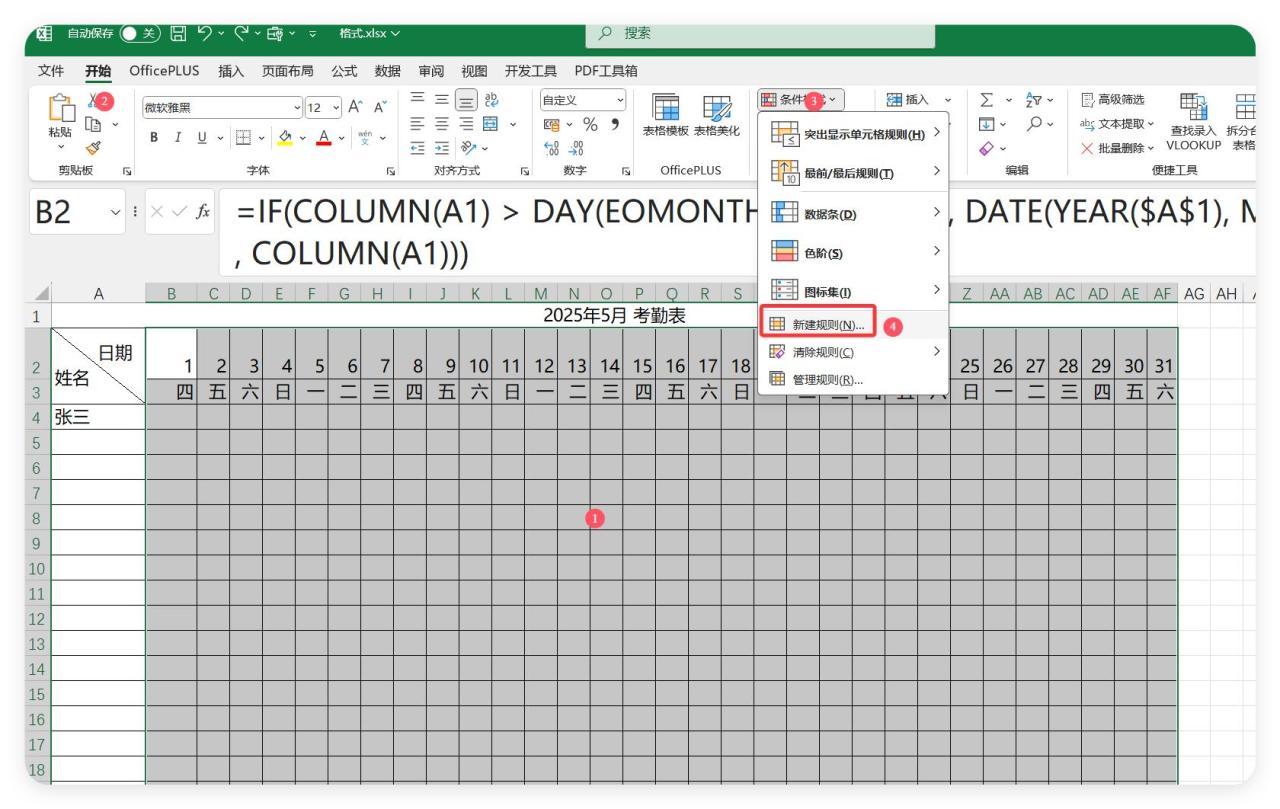Toggle Italic formatting
1280x809 pixels.
(178, 137)
